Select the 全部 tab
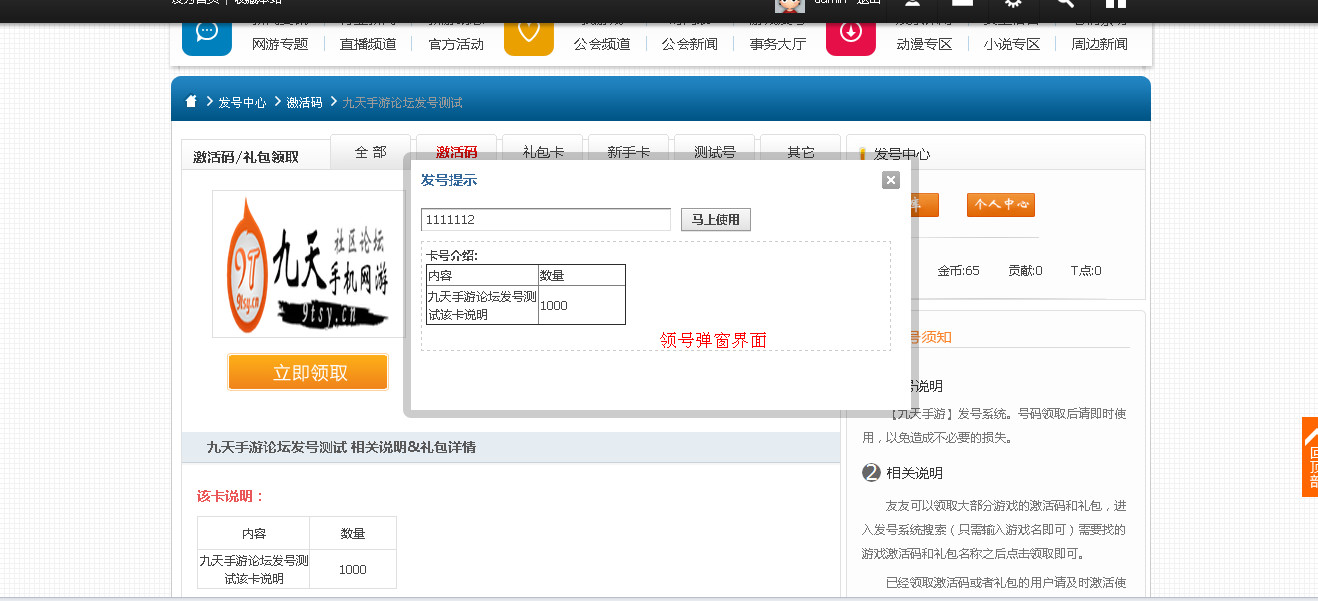Viewport: 1318px width, 601px height. [x=370, y=152]
